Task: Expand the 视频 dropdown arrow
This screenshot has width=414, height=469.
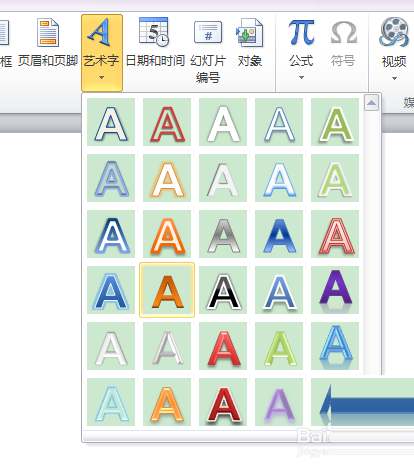Action: [394, 79]
